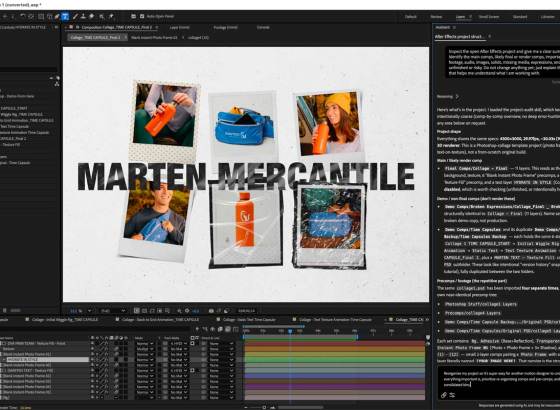560x410 pixels.
Task: Click the third icon right of the resolution dropdown
Action: click(x=151, y=311)
